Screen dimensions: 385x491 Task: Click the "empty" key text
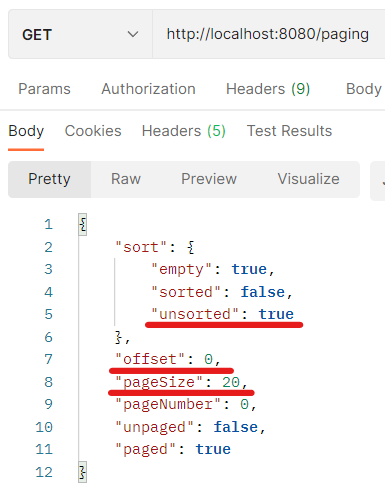tap(181, 270)
